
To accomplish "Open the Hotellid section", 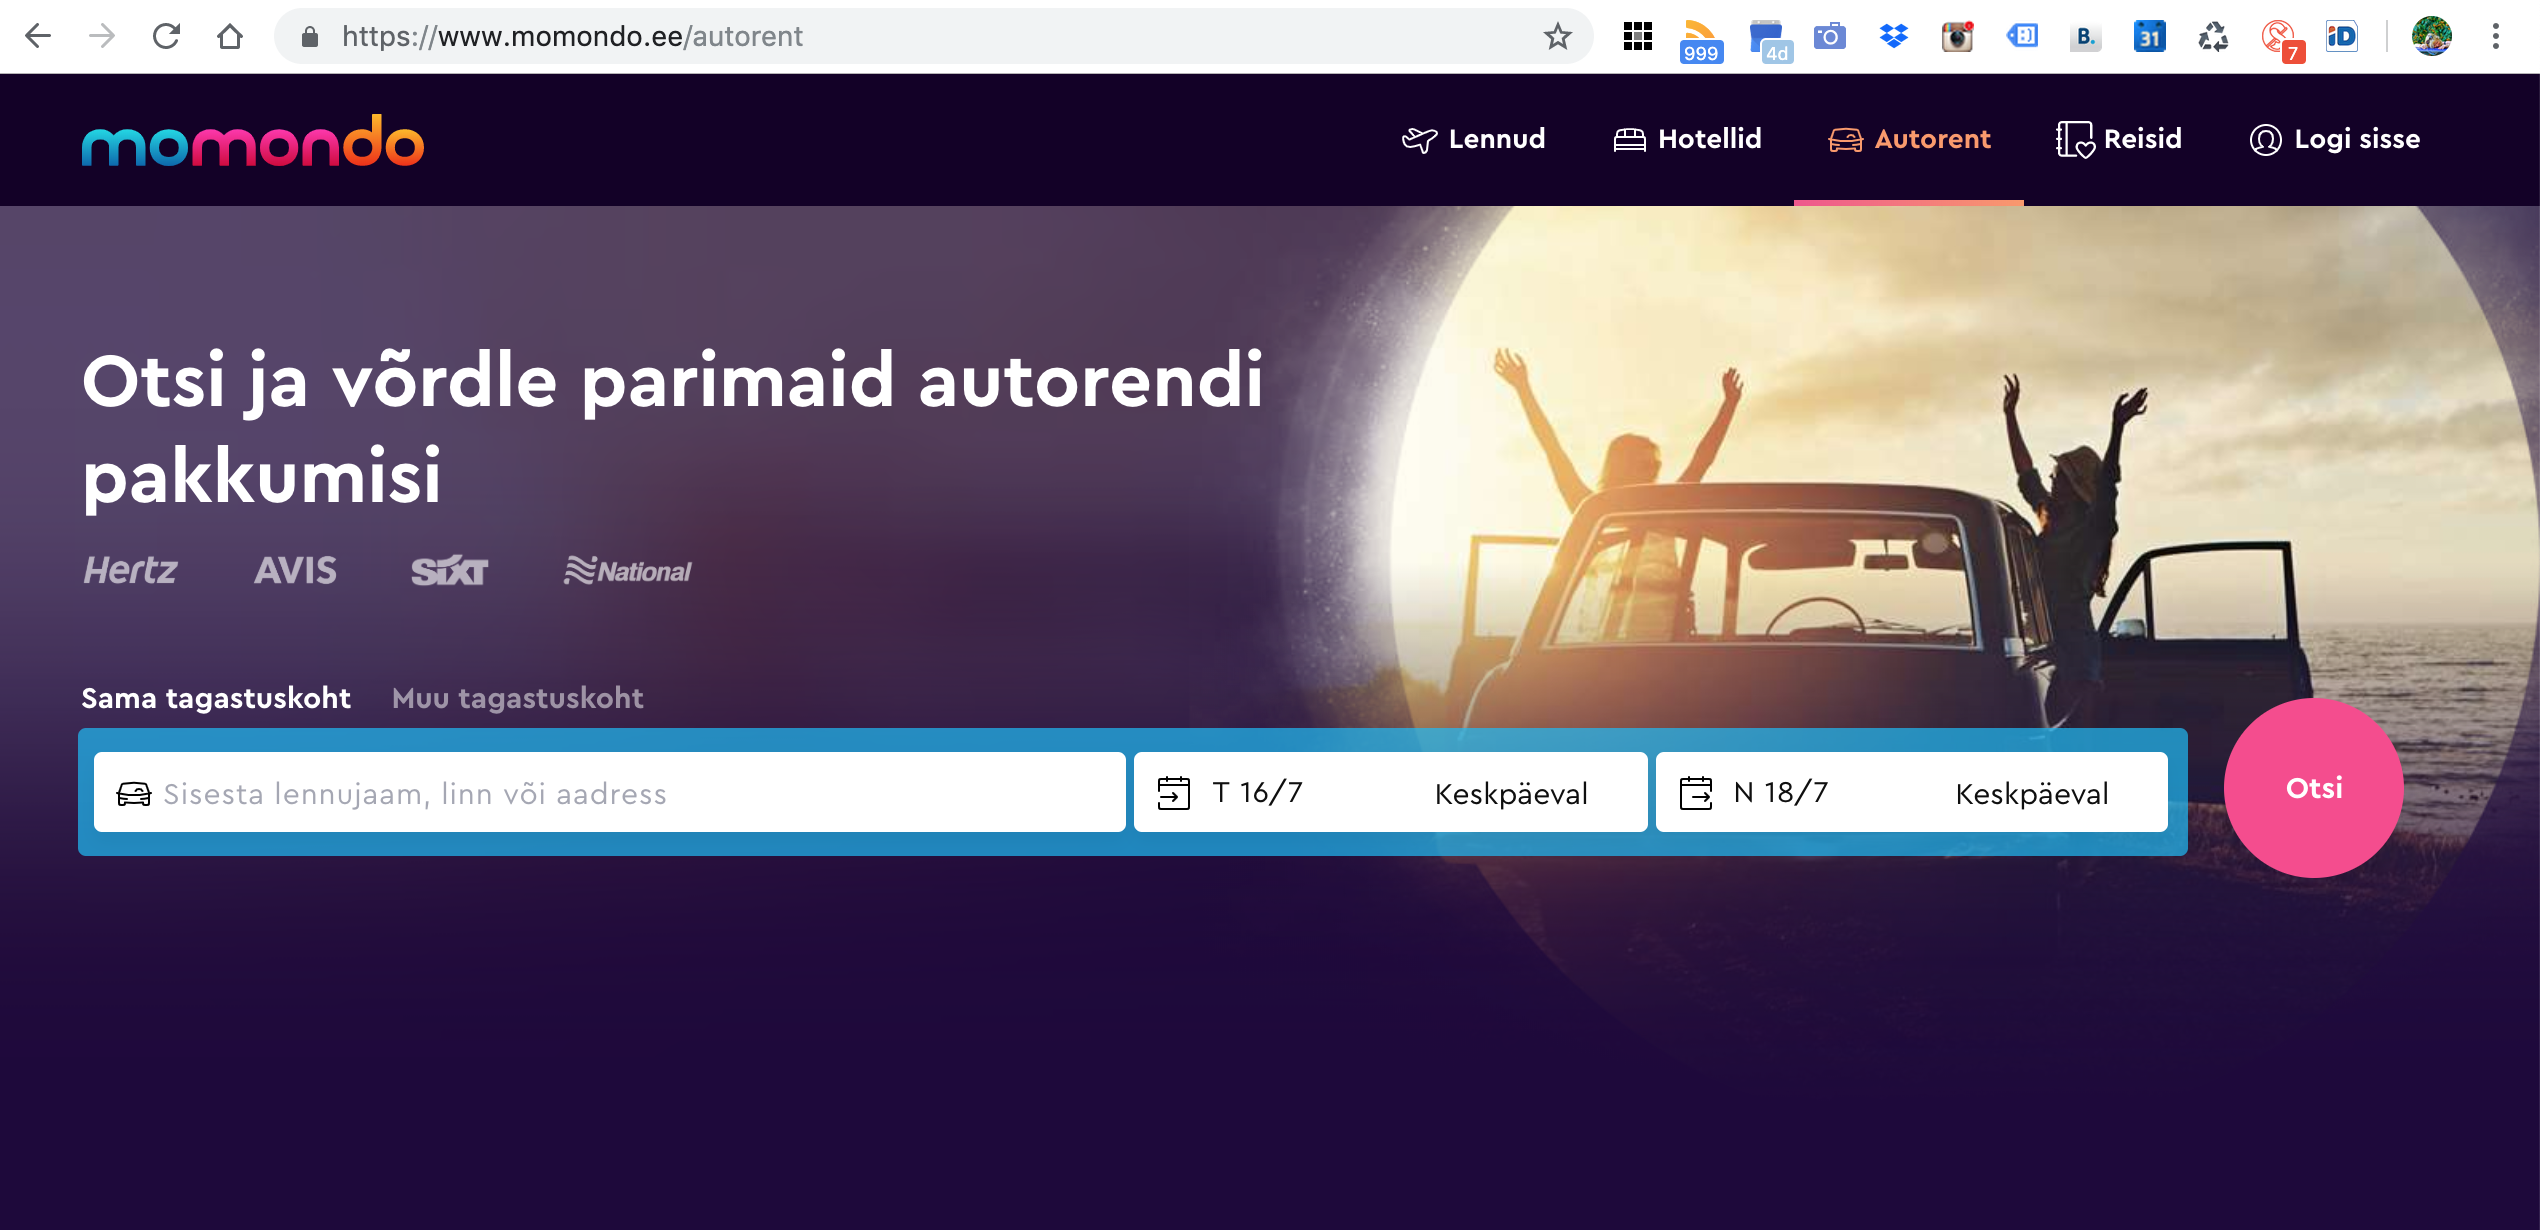I will (x=1687, y=139).
